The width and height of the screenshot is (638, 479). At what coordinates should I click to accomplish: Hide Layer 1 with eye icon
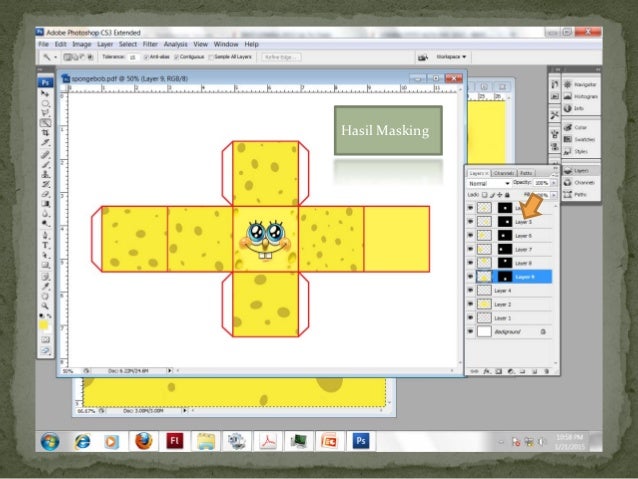pyautogui.click(x=470, y=318)
